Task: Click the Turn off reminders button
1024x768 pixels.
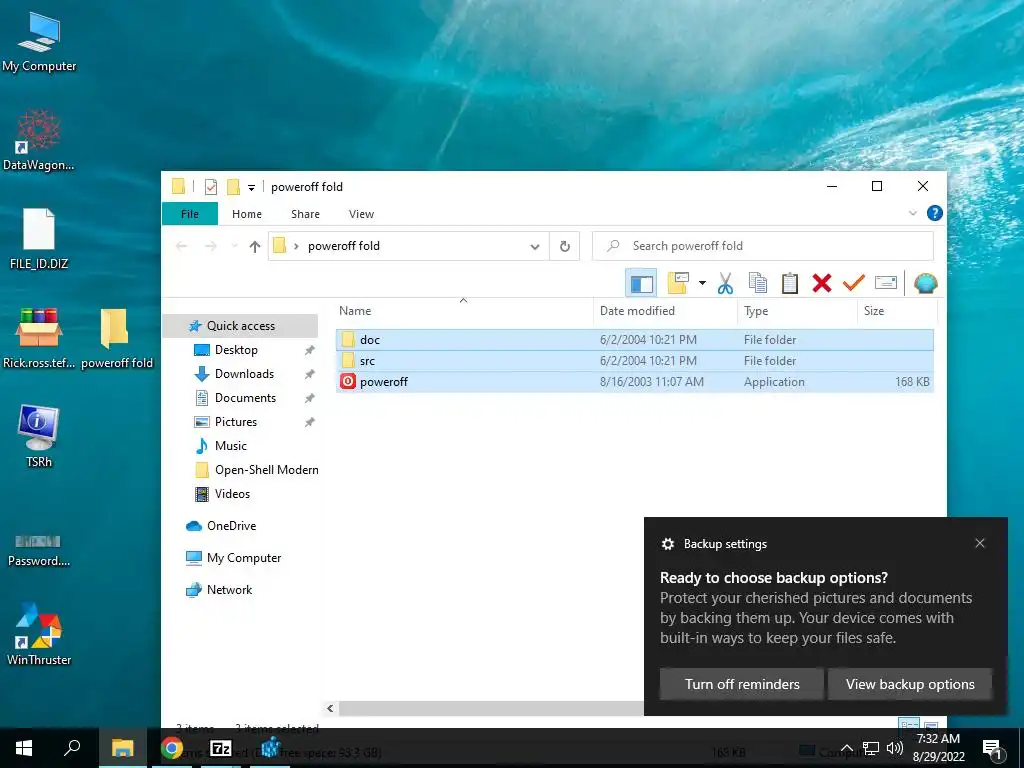Action: pos(742,684)
